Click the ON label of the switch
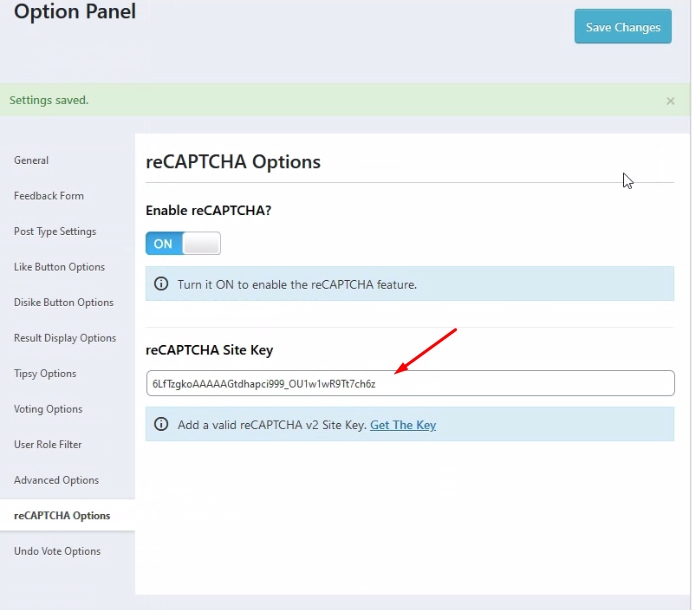Image resolution: width=692 pixels, height=610 pixels. pos(163,243)
